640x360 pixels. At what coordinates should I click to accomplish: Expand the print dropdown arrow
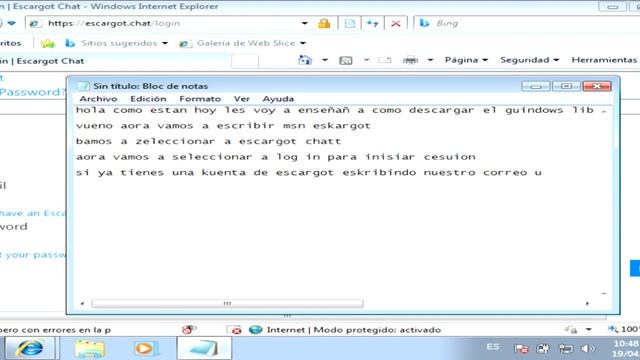(x=430, y=60)
